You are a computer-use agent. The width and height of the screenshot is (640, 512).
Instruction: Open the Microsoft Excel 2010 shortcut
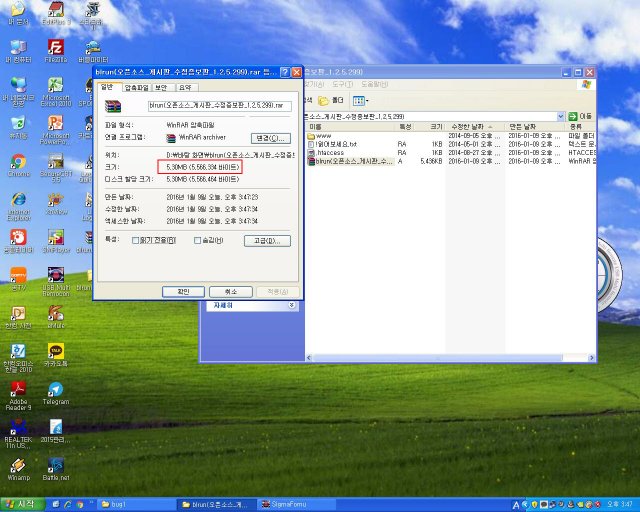(56, 91)
